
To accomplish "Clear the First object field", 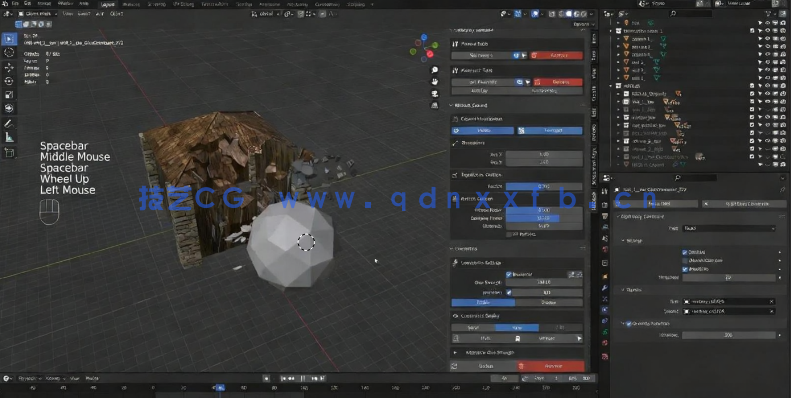I will coord(771,302).
